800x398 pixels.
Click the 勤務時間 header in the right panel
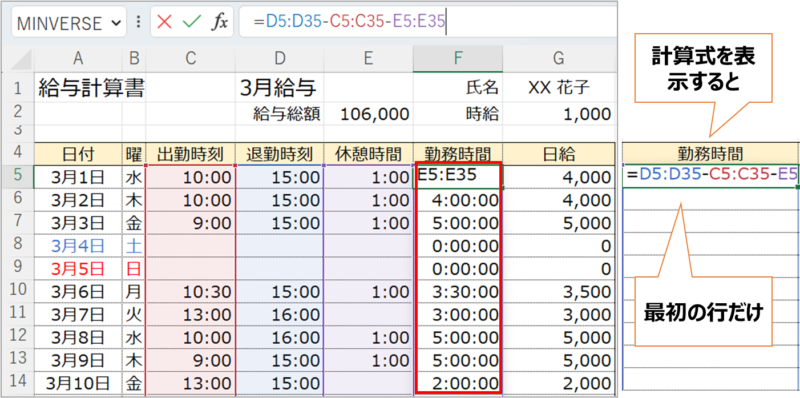(x=710, y=154)
